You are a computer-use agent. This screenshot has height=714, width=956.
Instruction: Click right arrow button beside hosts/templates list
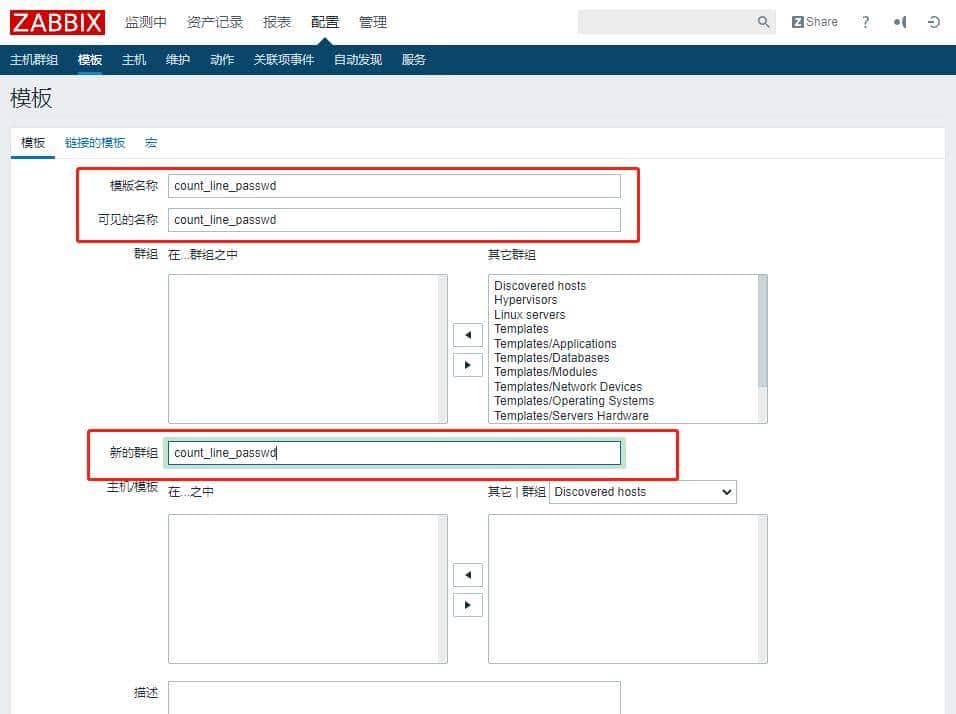467,605
